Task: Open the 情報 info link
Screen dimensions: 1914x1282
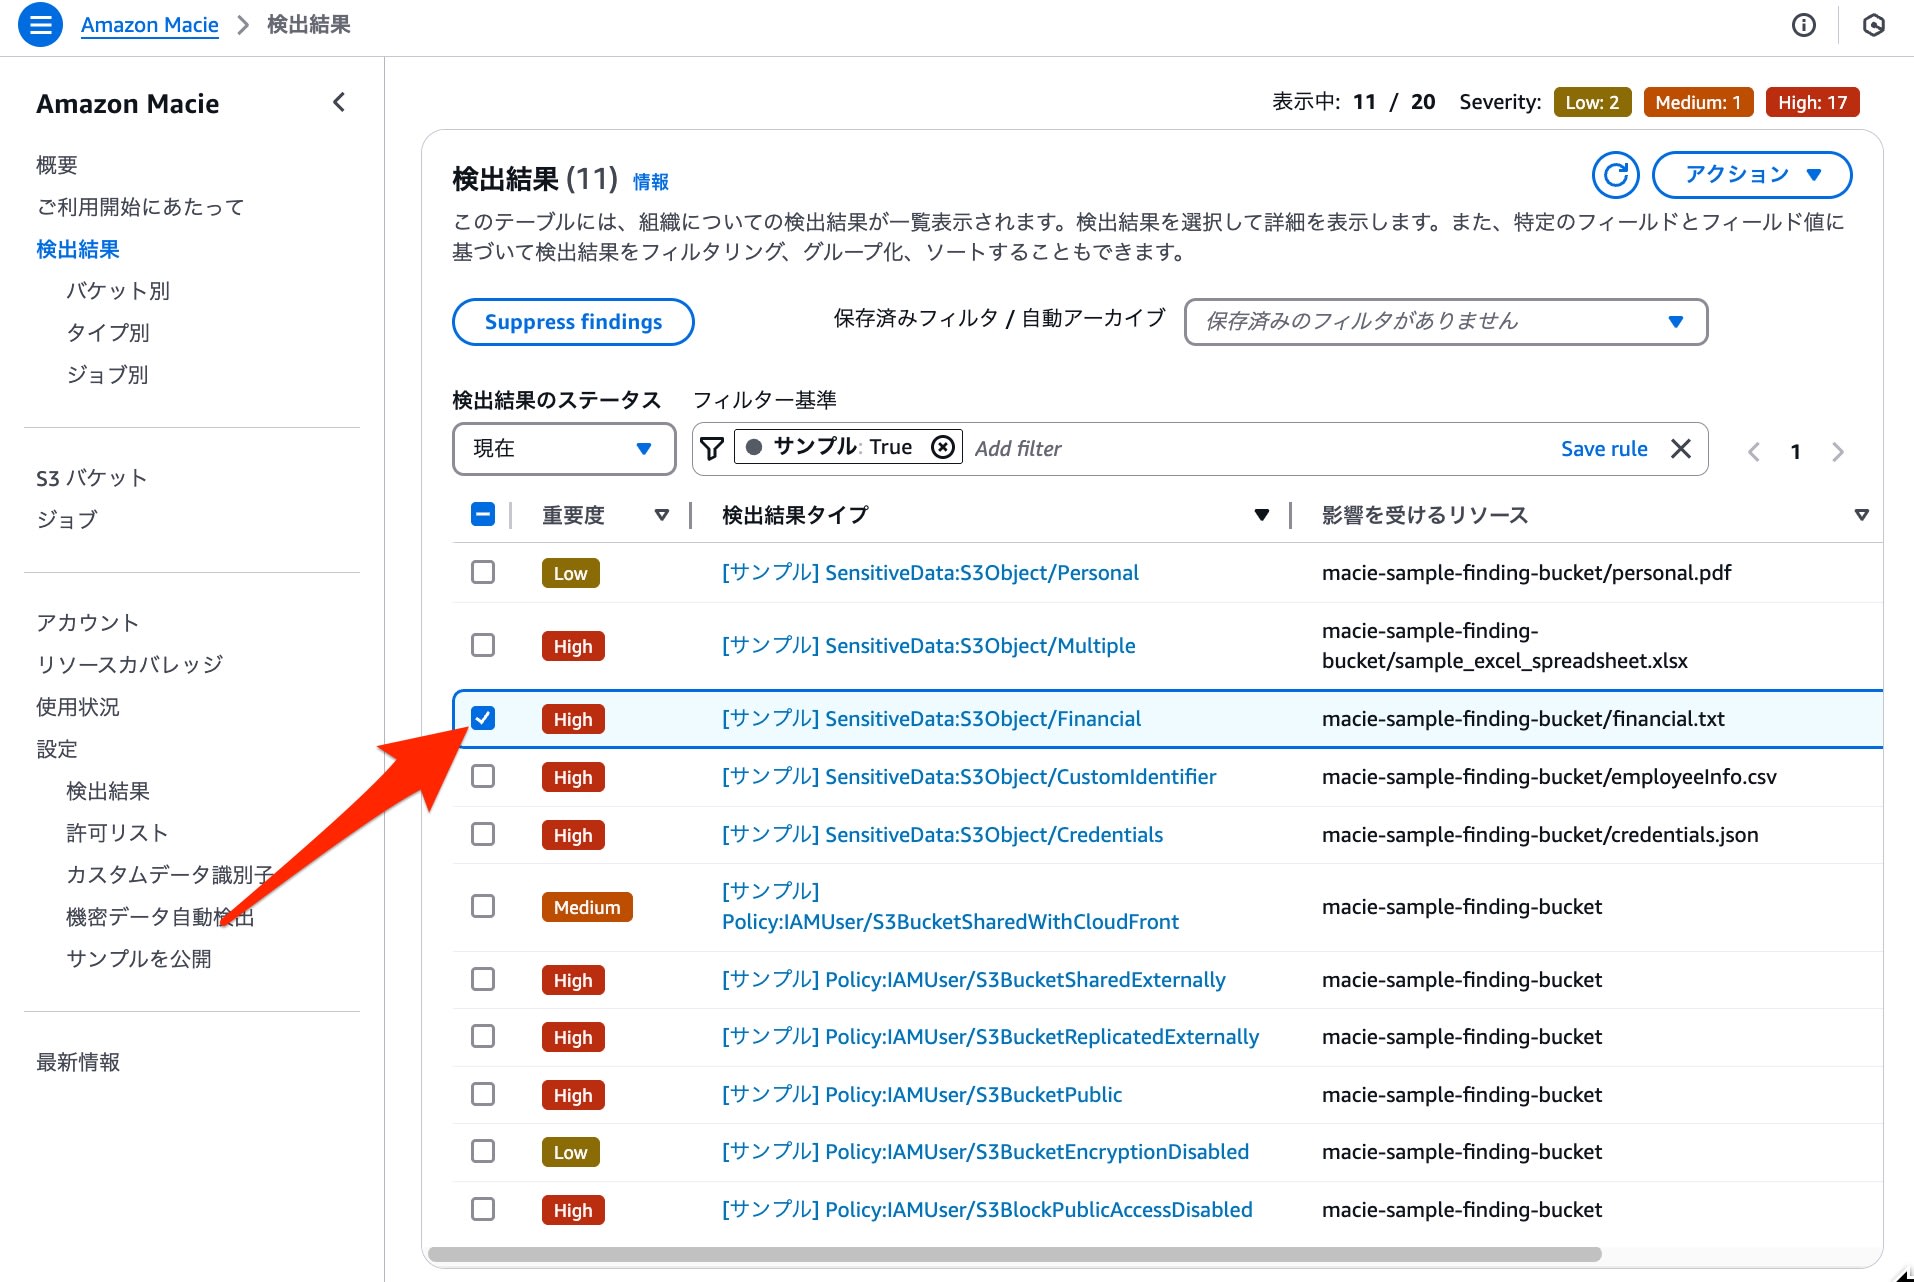Action: coord(651,181)
